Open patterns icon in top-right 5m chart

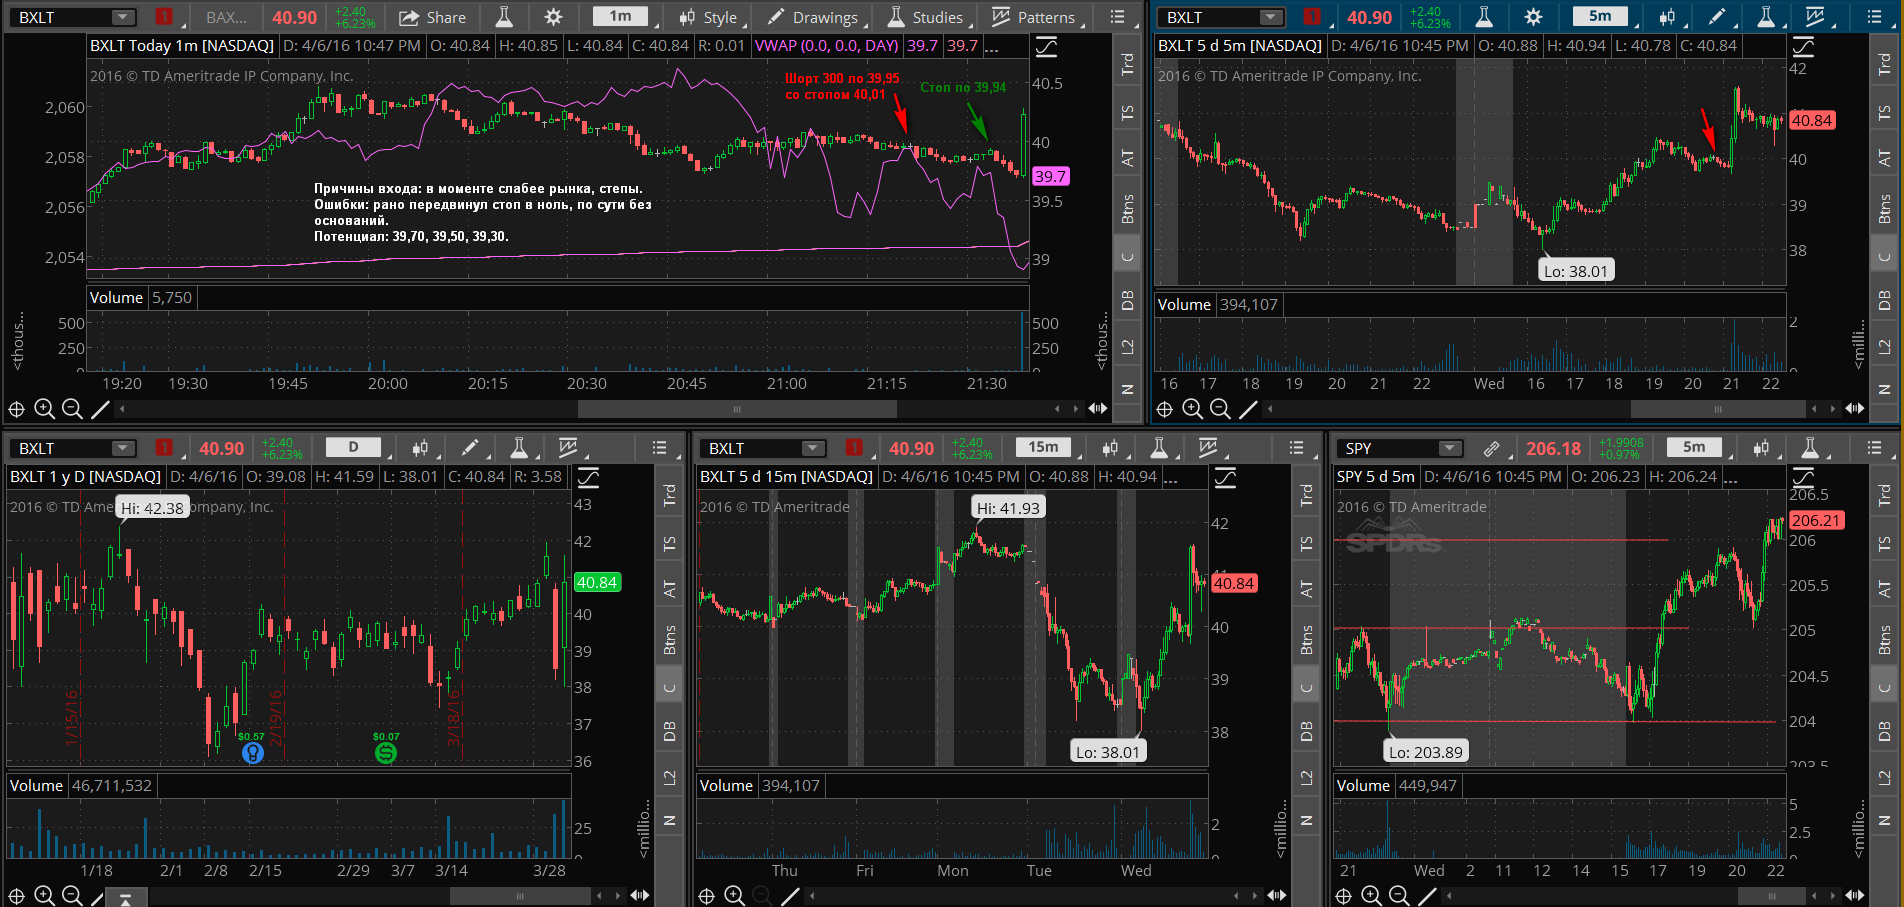point(1815,17)
